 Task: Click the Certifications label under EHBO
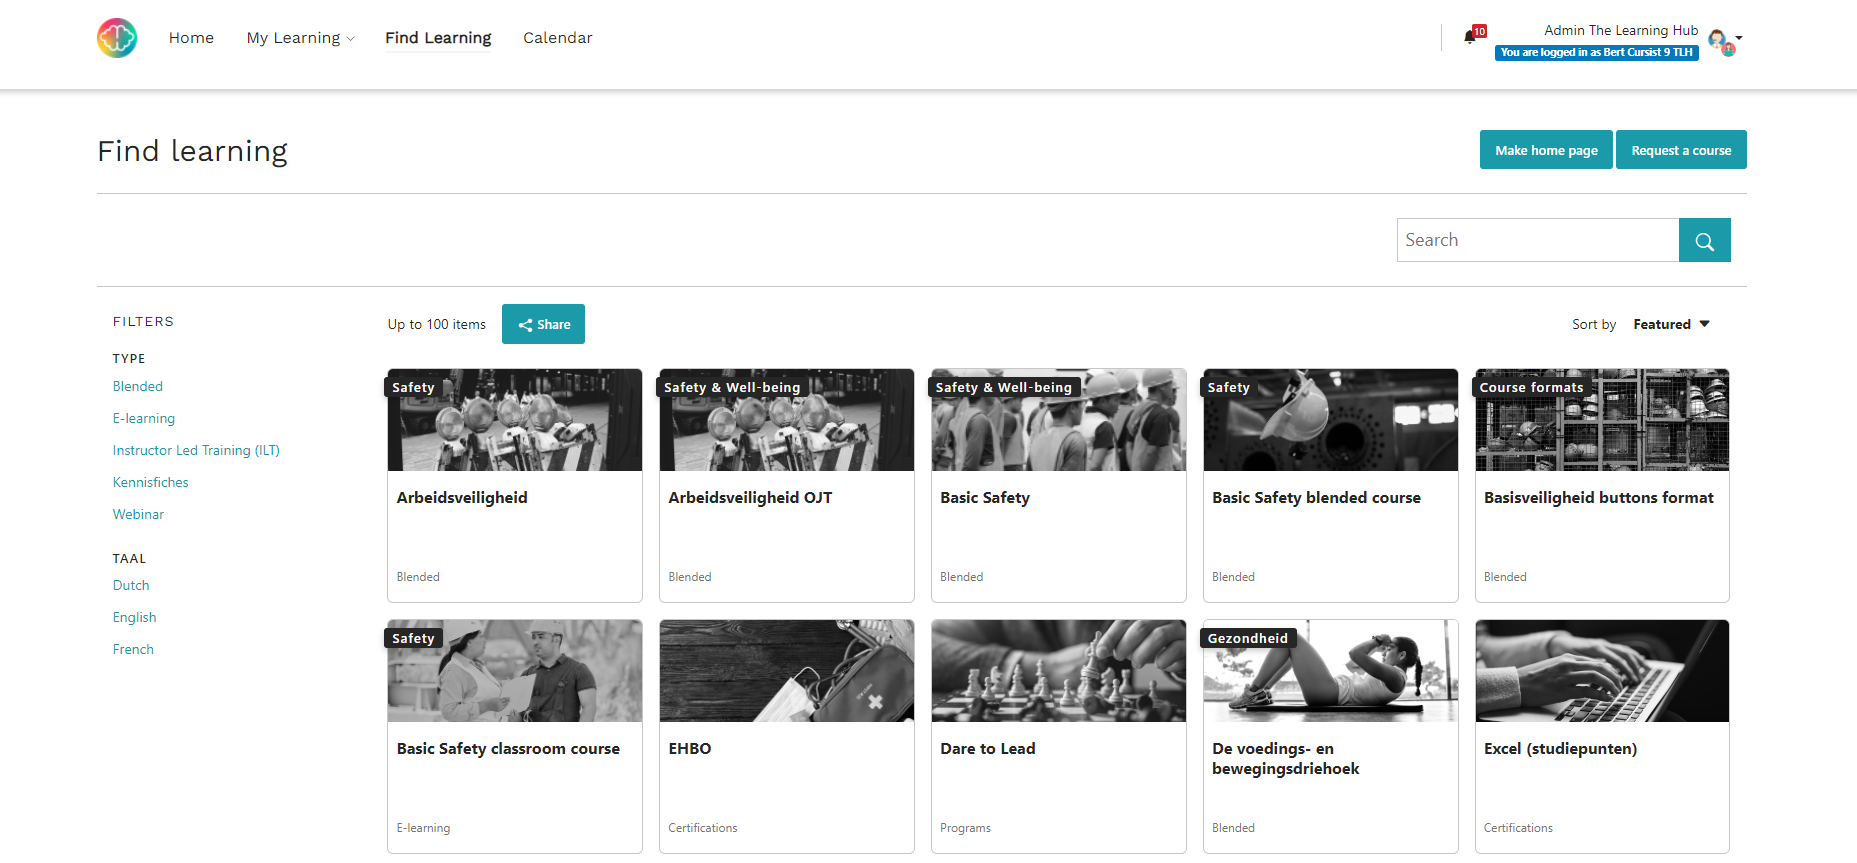point(702,828)
